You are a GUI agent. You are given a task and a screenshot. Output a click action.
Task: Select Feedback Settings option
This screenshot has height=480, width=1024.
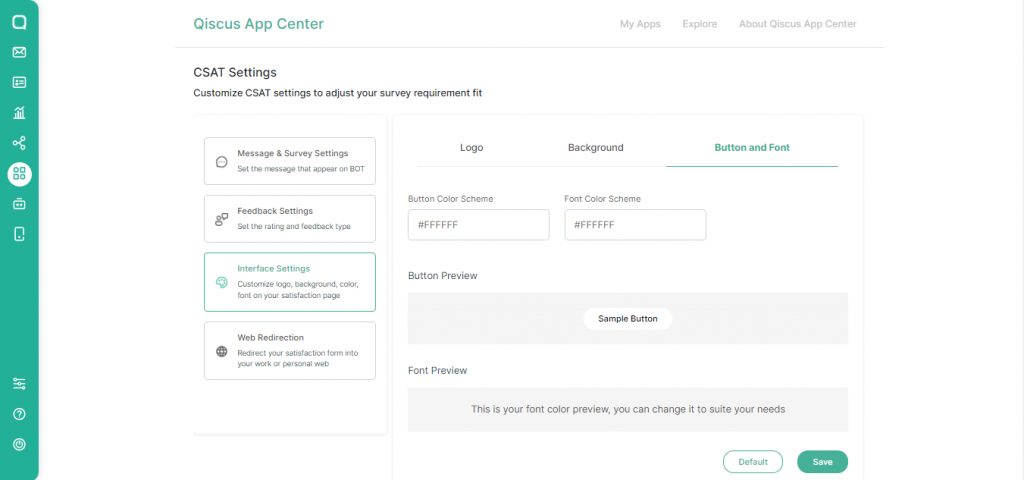click(290, 218)
